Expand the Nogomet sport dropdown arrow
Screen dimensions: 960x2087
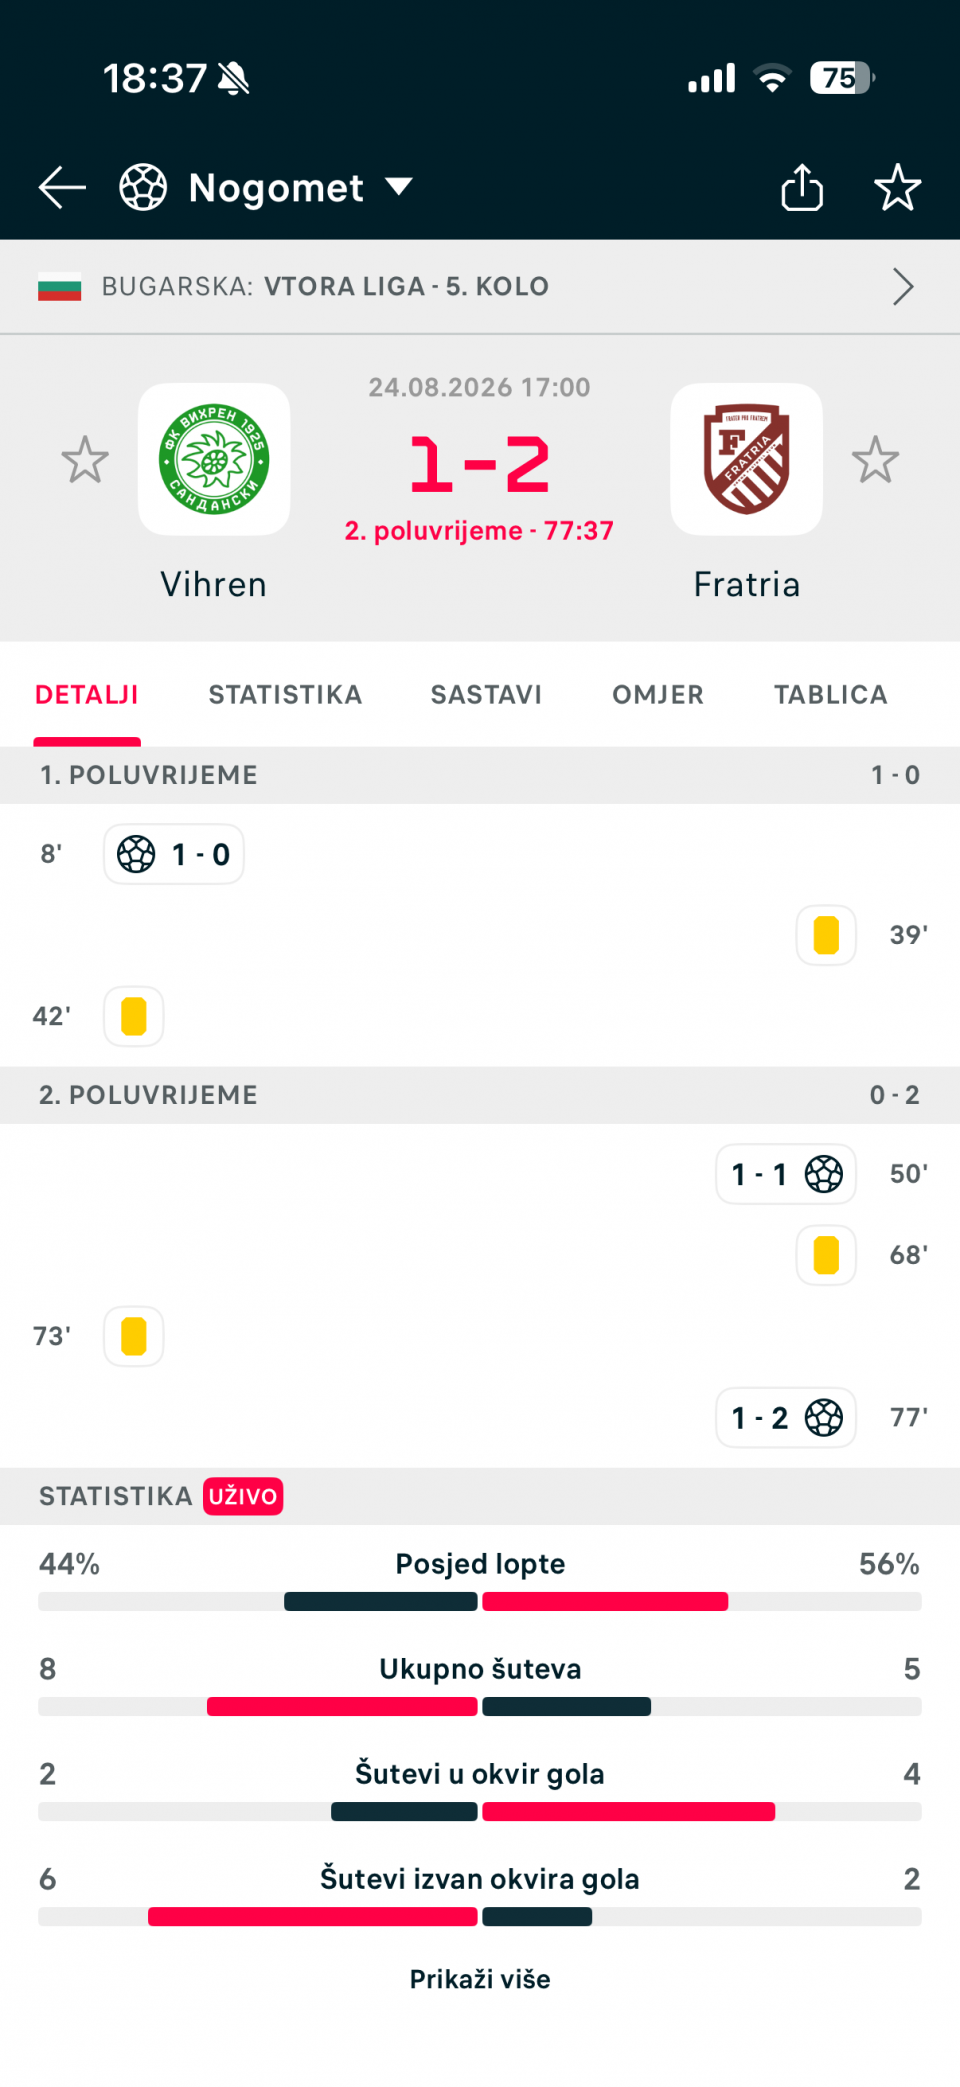pos(399,187)
